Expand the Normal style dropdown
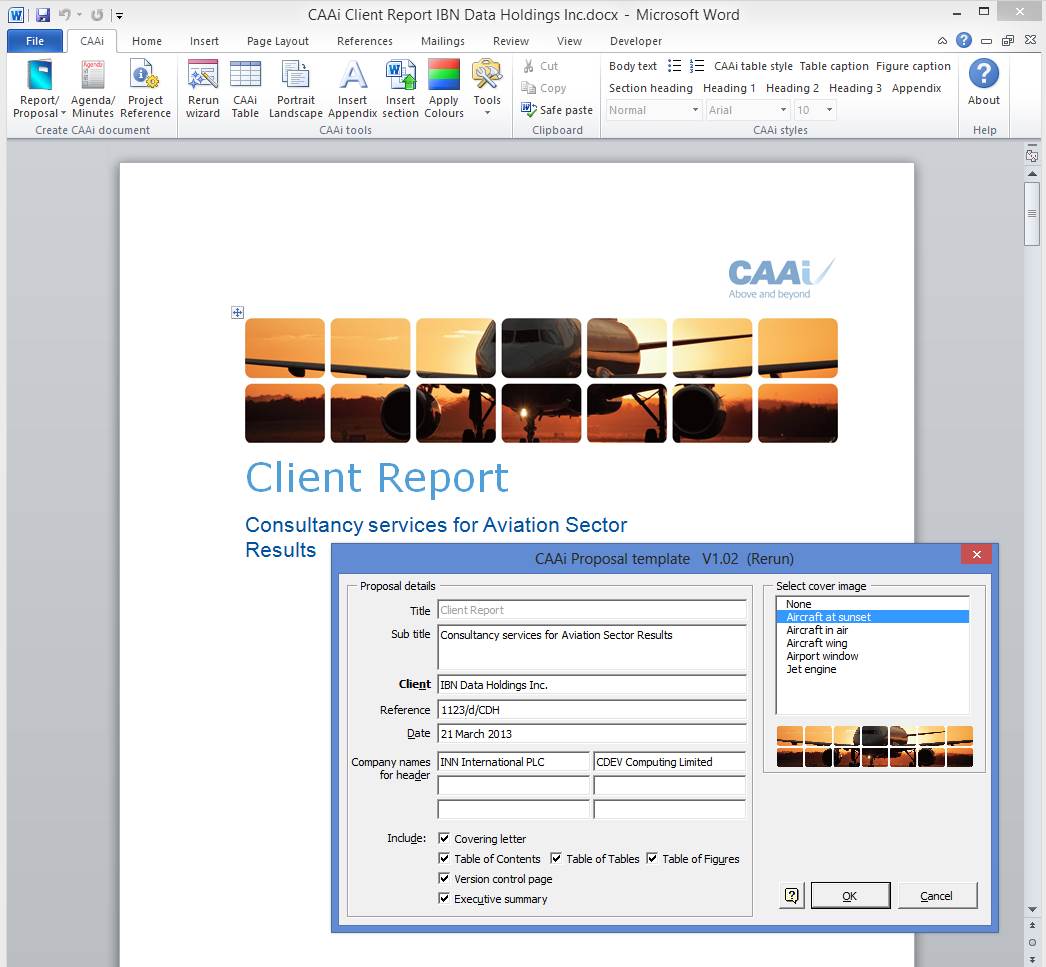 pyautogui.click(x=694, y=110)
